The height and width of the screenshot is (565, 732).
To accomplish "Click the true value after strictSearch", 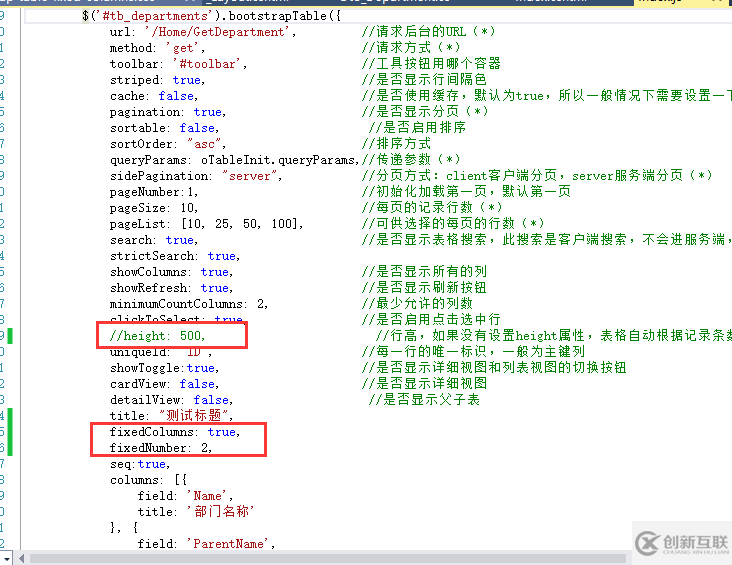I will (x=221, y=256).
